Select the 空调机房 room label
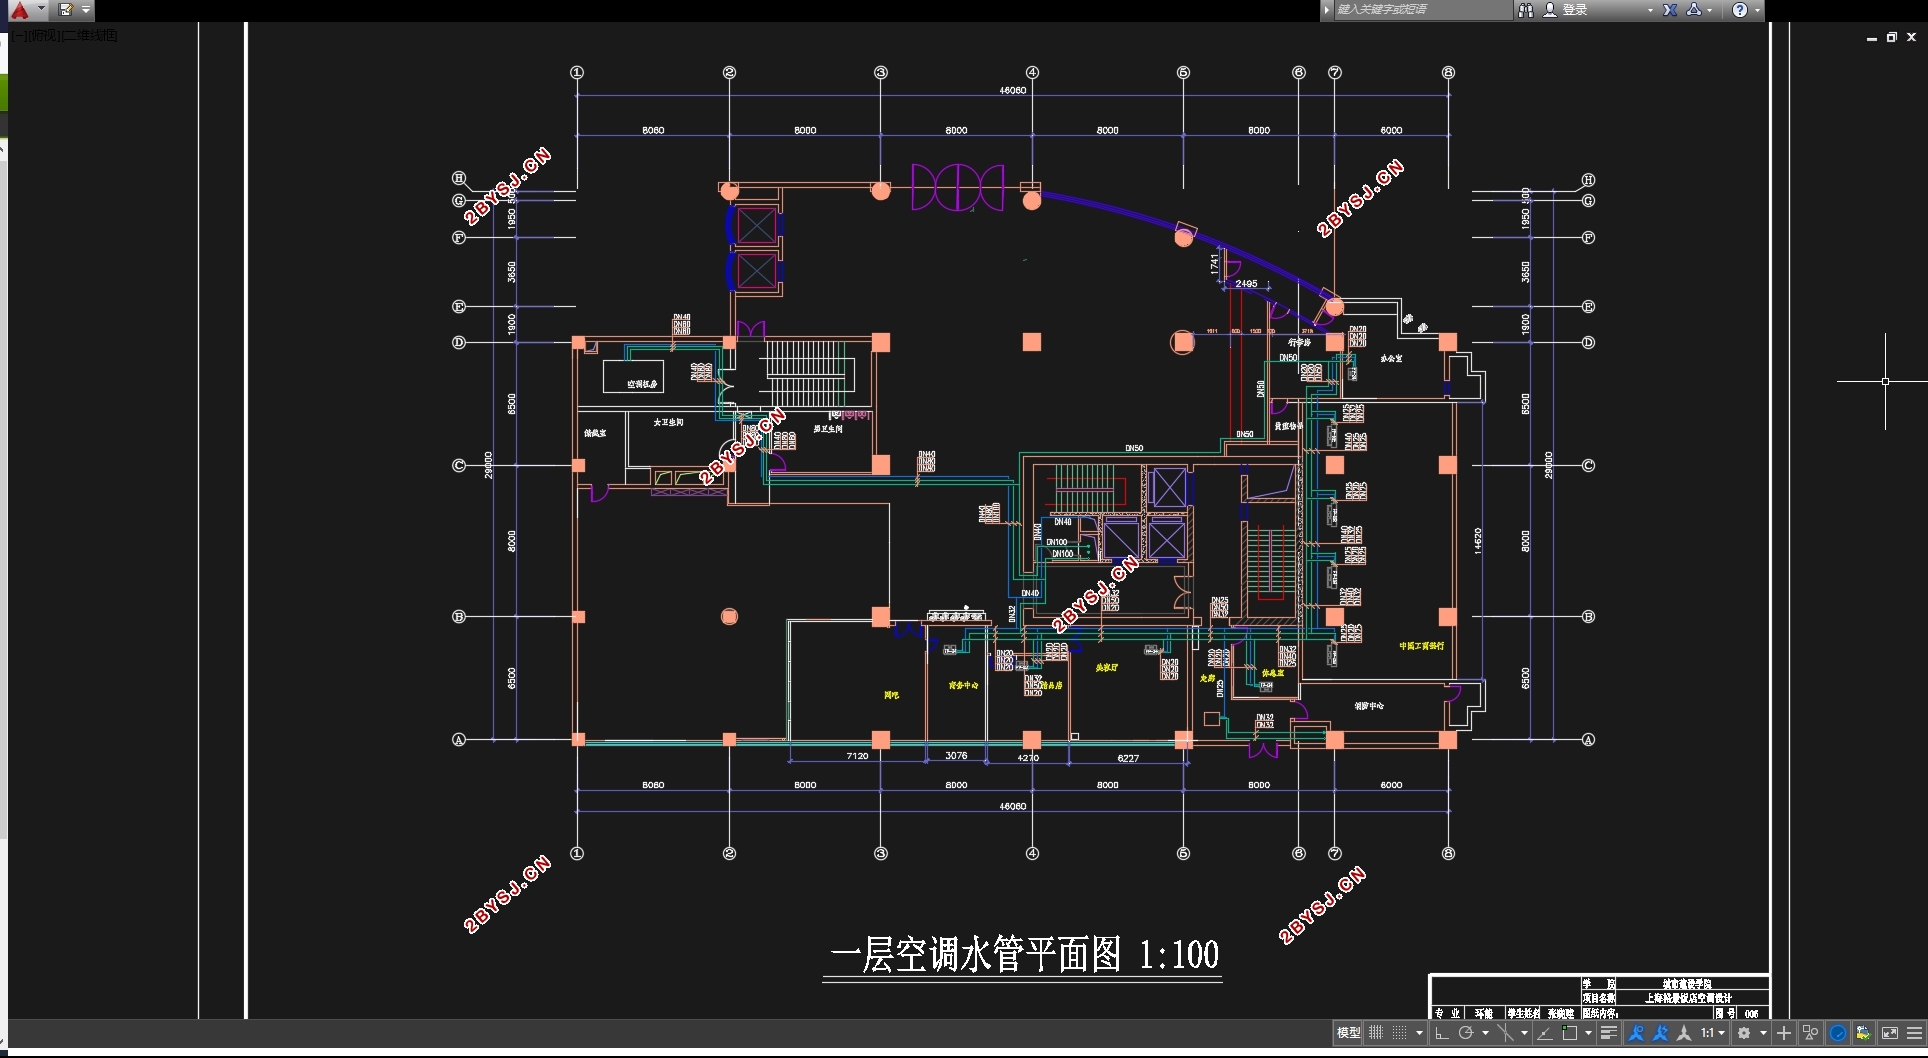 (x=642, y=384)
